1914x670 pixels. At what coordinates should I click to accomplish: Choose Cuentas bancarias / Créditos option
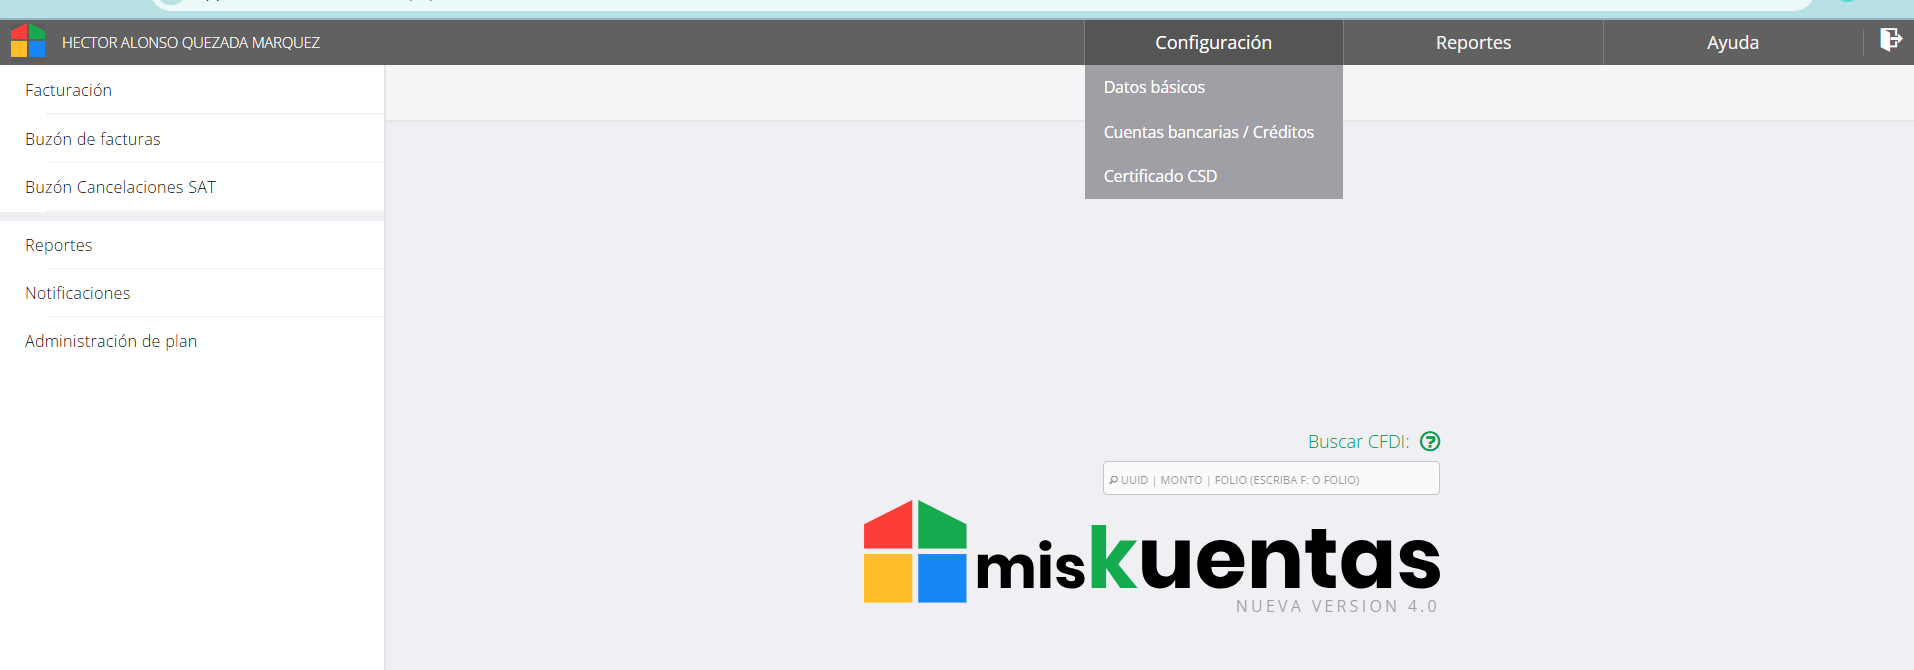coord(1208,132)
